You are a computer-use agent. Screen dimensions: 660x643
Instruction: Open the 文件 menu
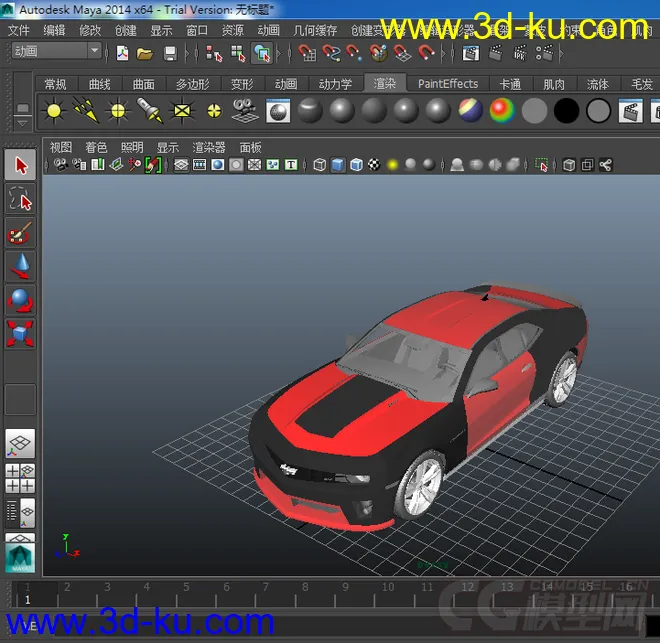(x=19, y=31)
